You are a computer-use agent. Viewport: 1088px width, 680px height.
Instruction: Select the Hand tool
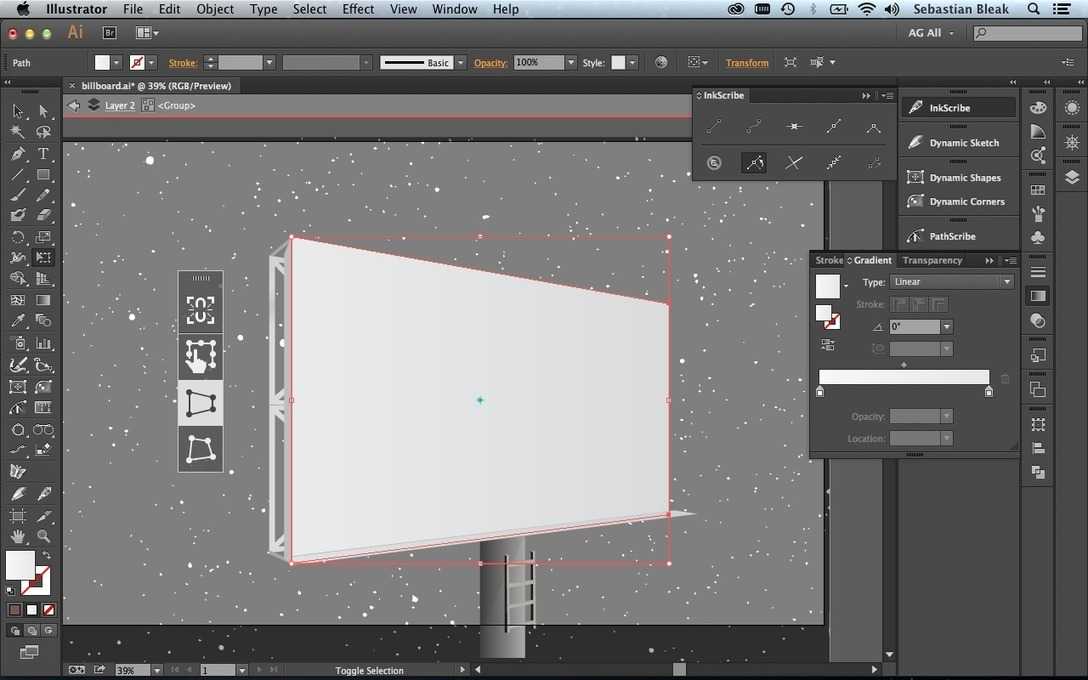(17, 536)
